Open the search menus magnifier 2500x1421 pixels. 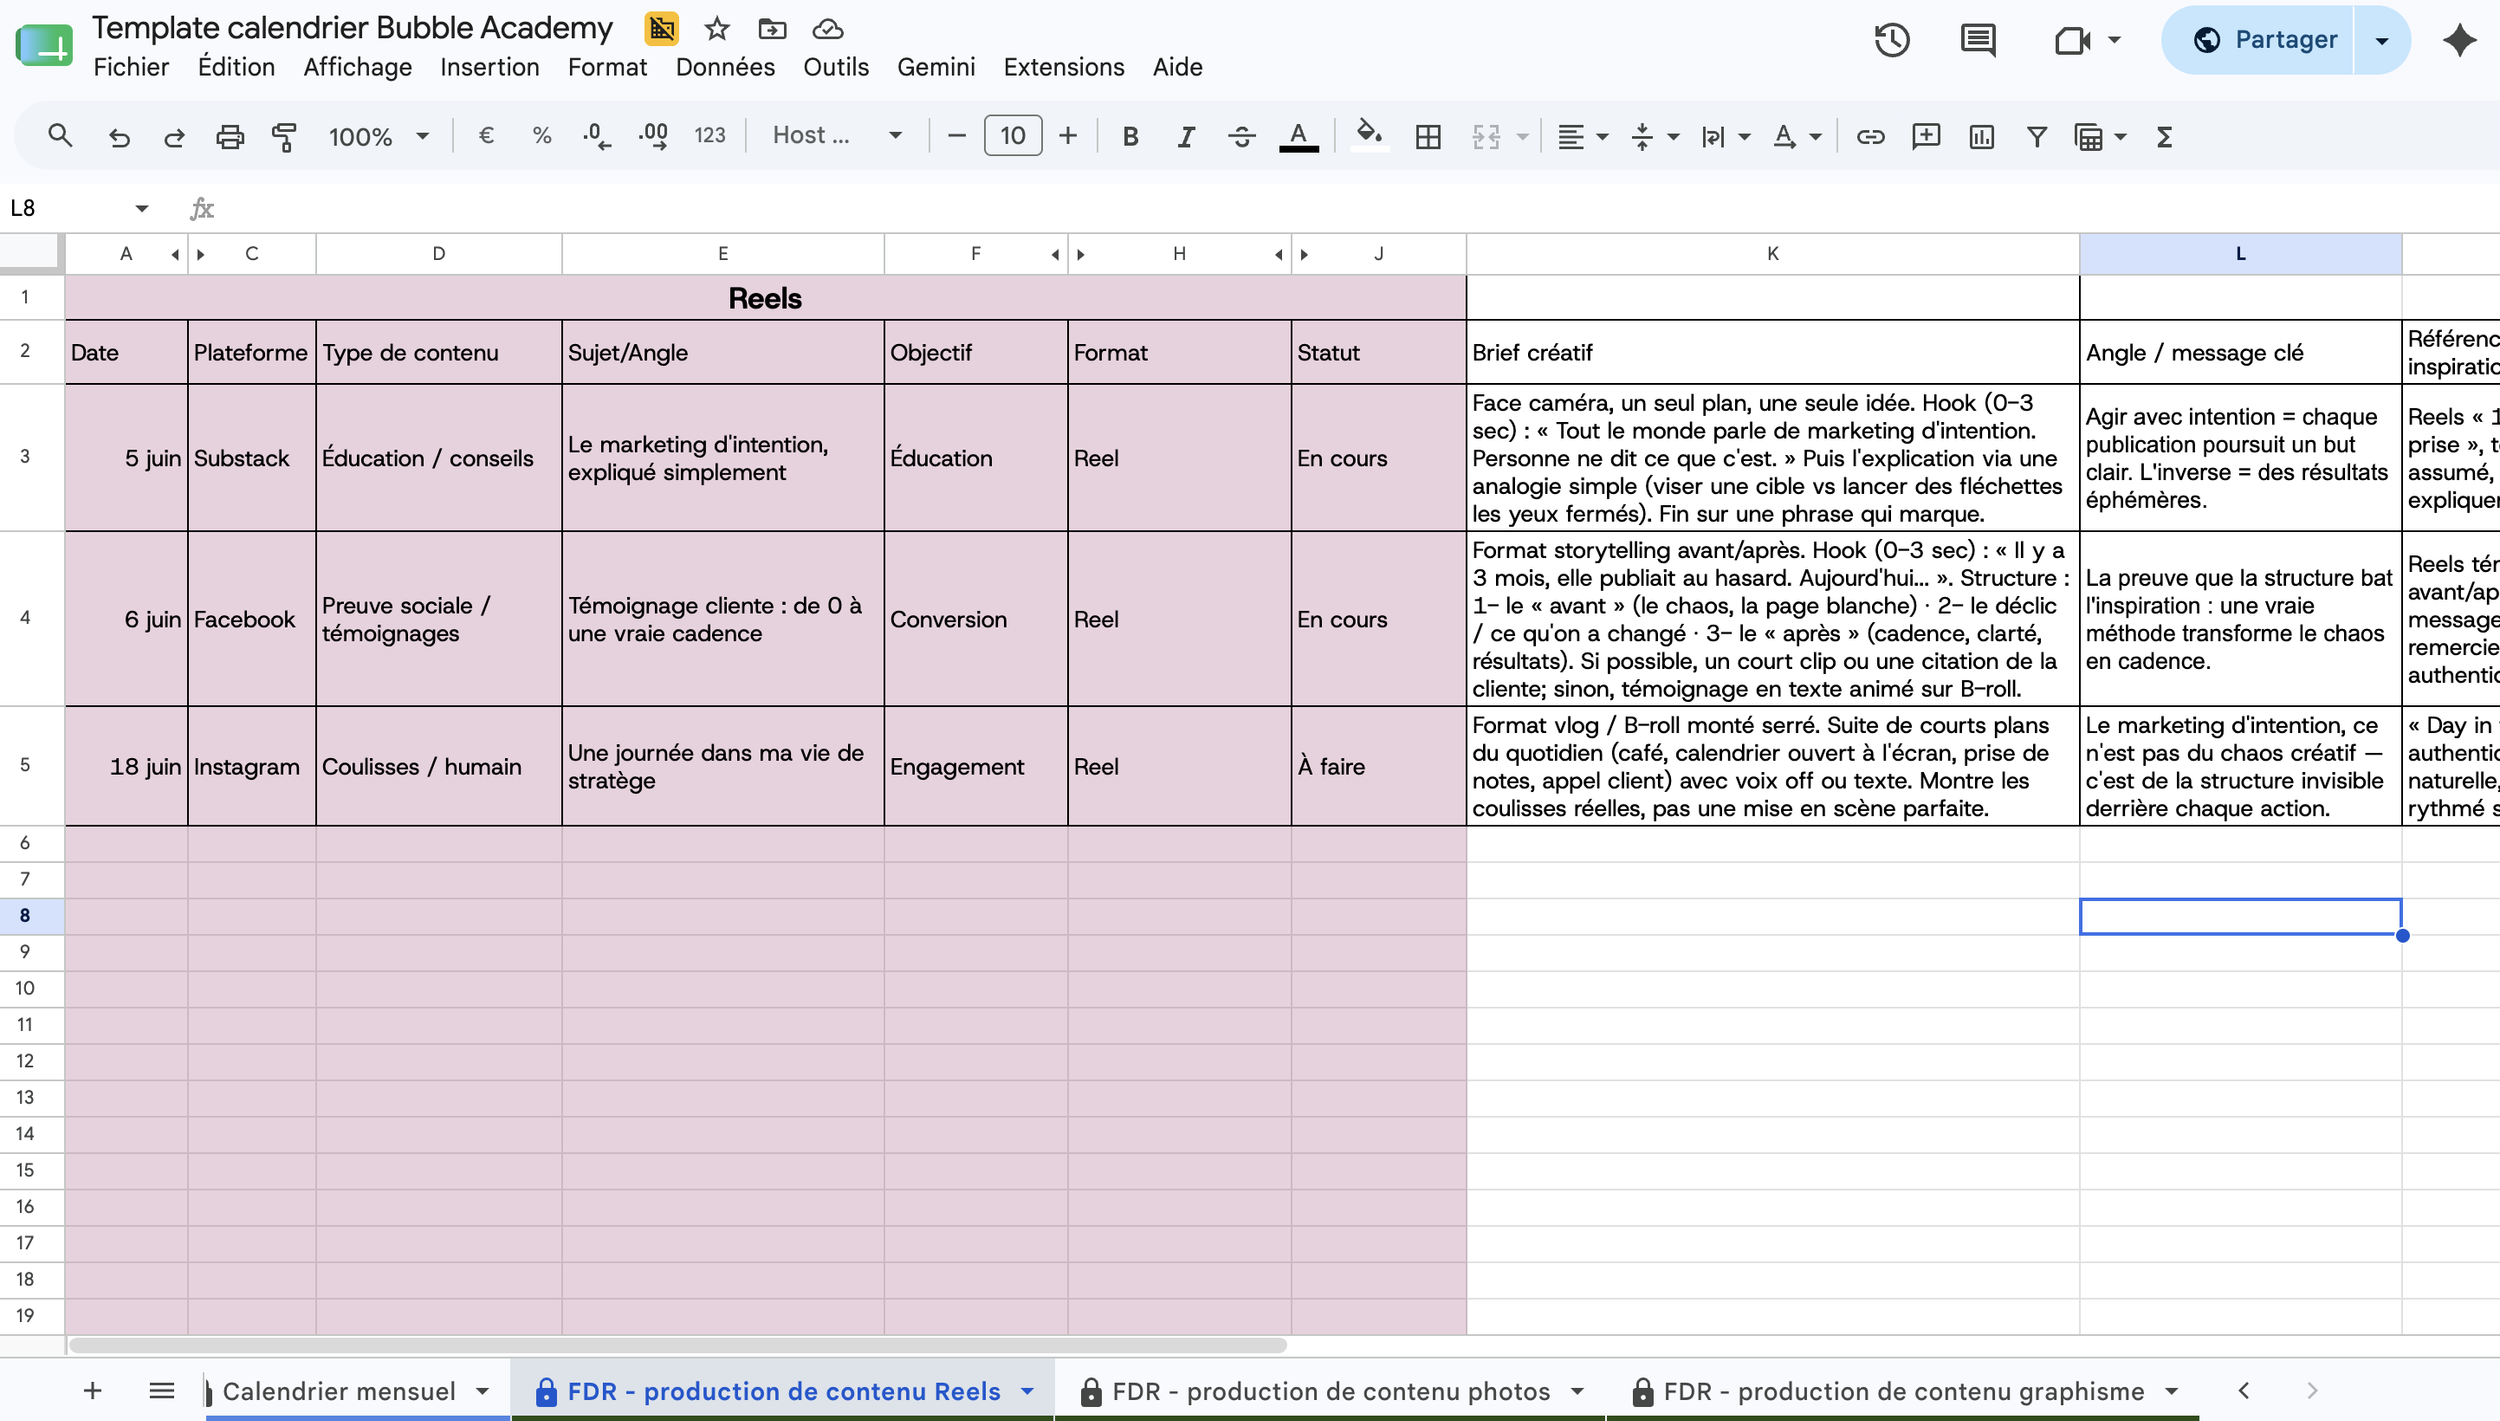point(60,136)
